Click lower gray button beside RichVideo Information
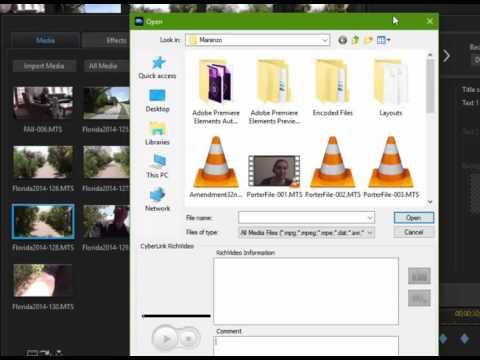This screenshot has height=360, width=480. click(x=419, y=298)
